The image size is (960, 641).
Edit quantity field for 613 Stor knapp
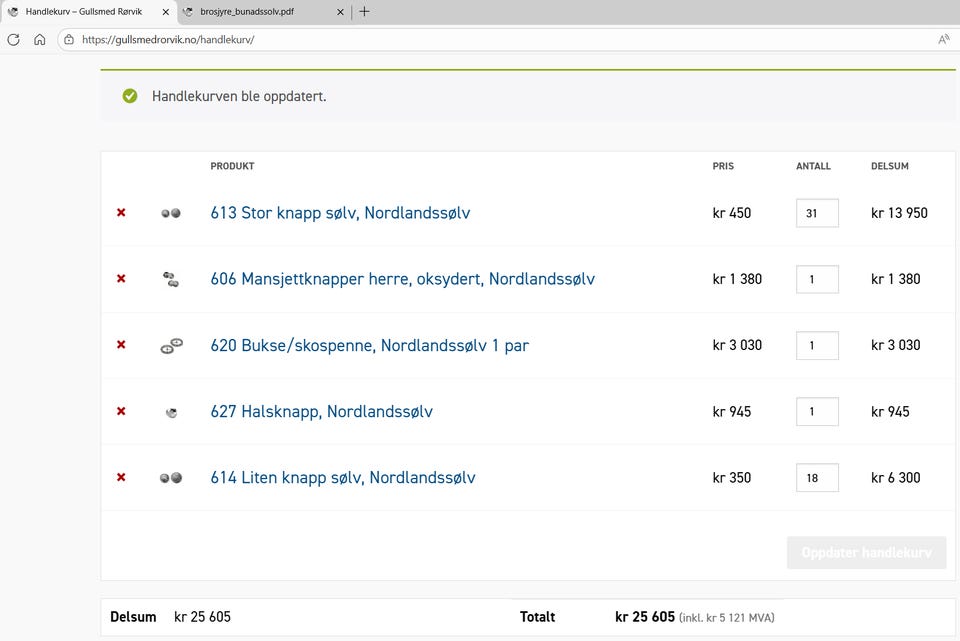[x=817, y=213]
